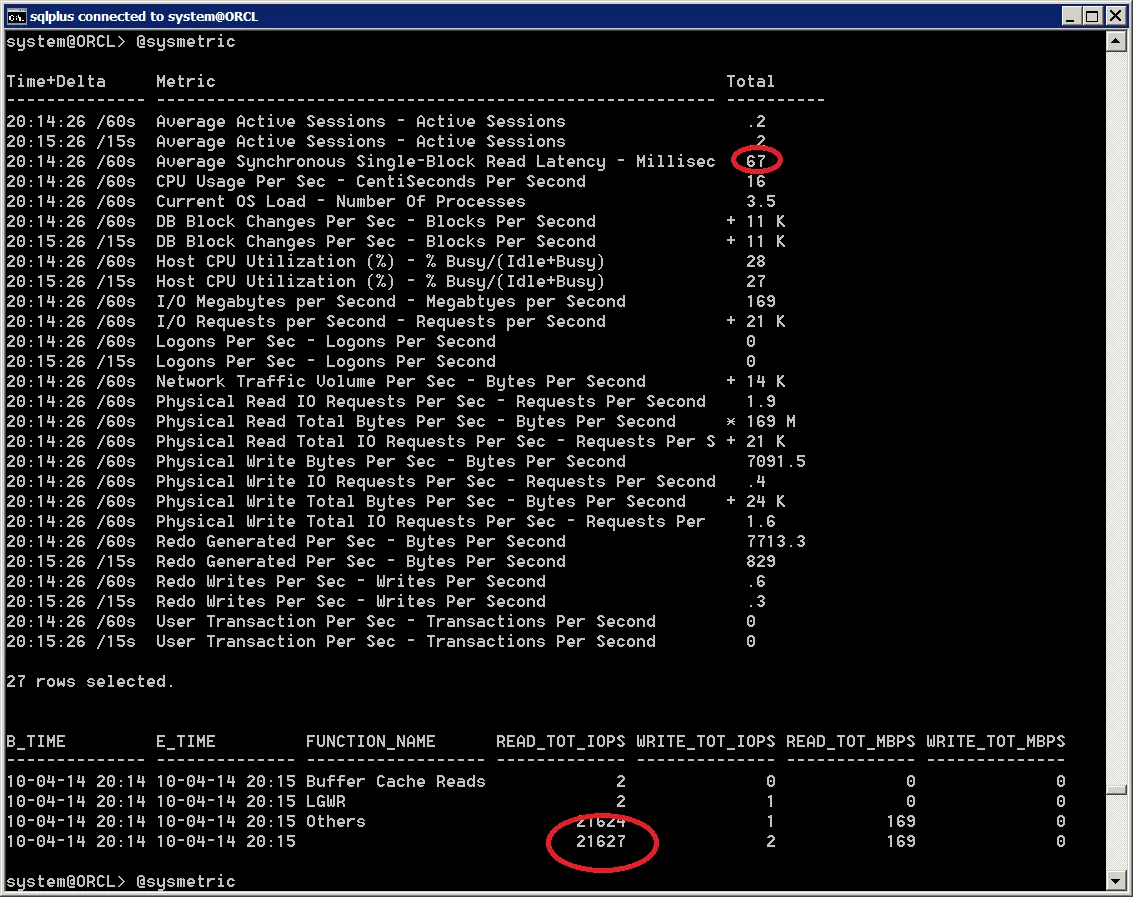Open the console system menu icon in title bar
The image size is (1133, 897).
(x=16, y=16)
